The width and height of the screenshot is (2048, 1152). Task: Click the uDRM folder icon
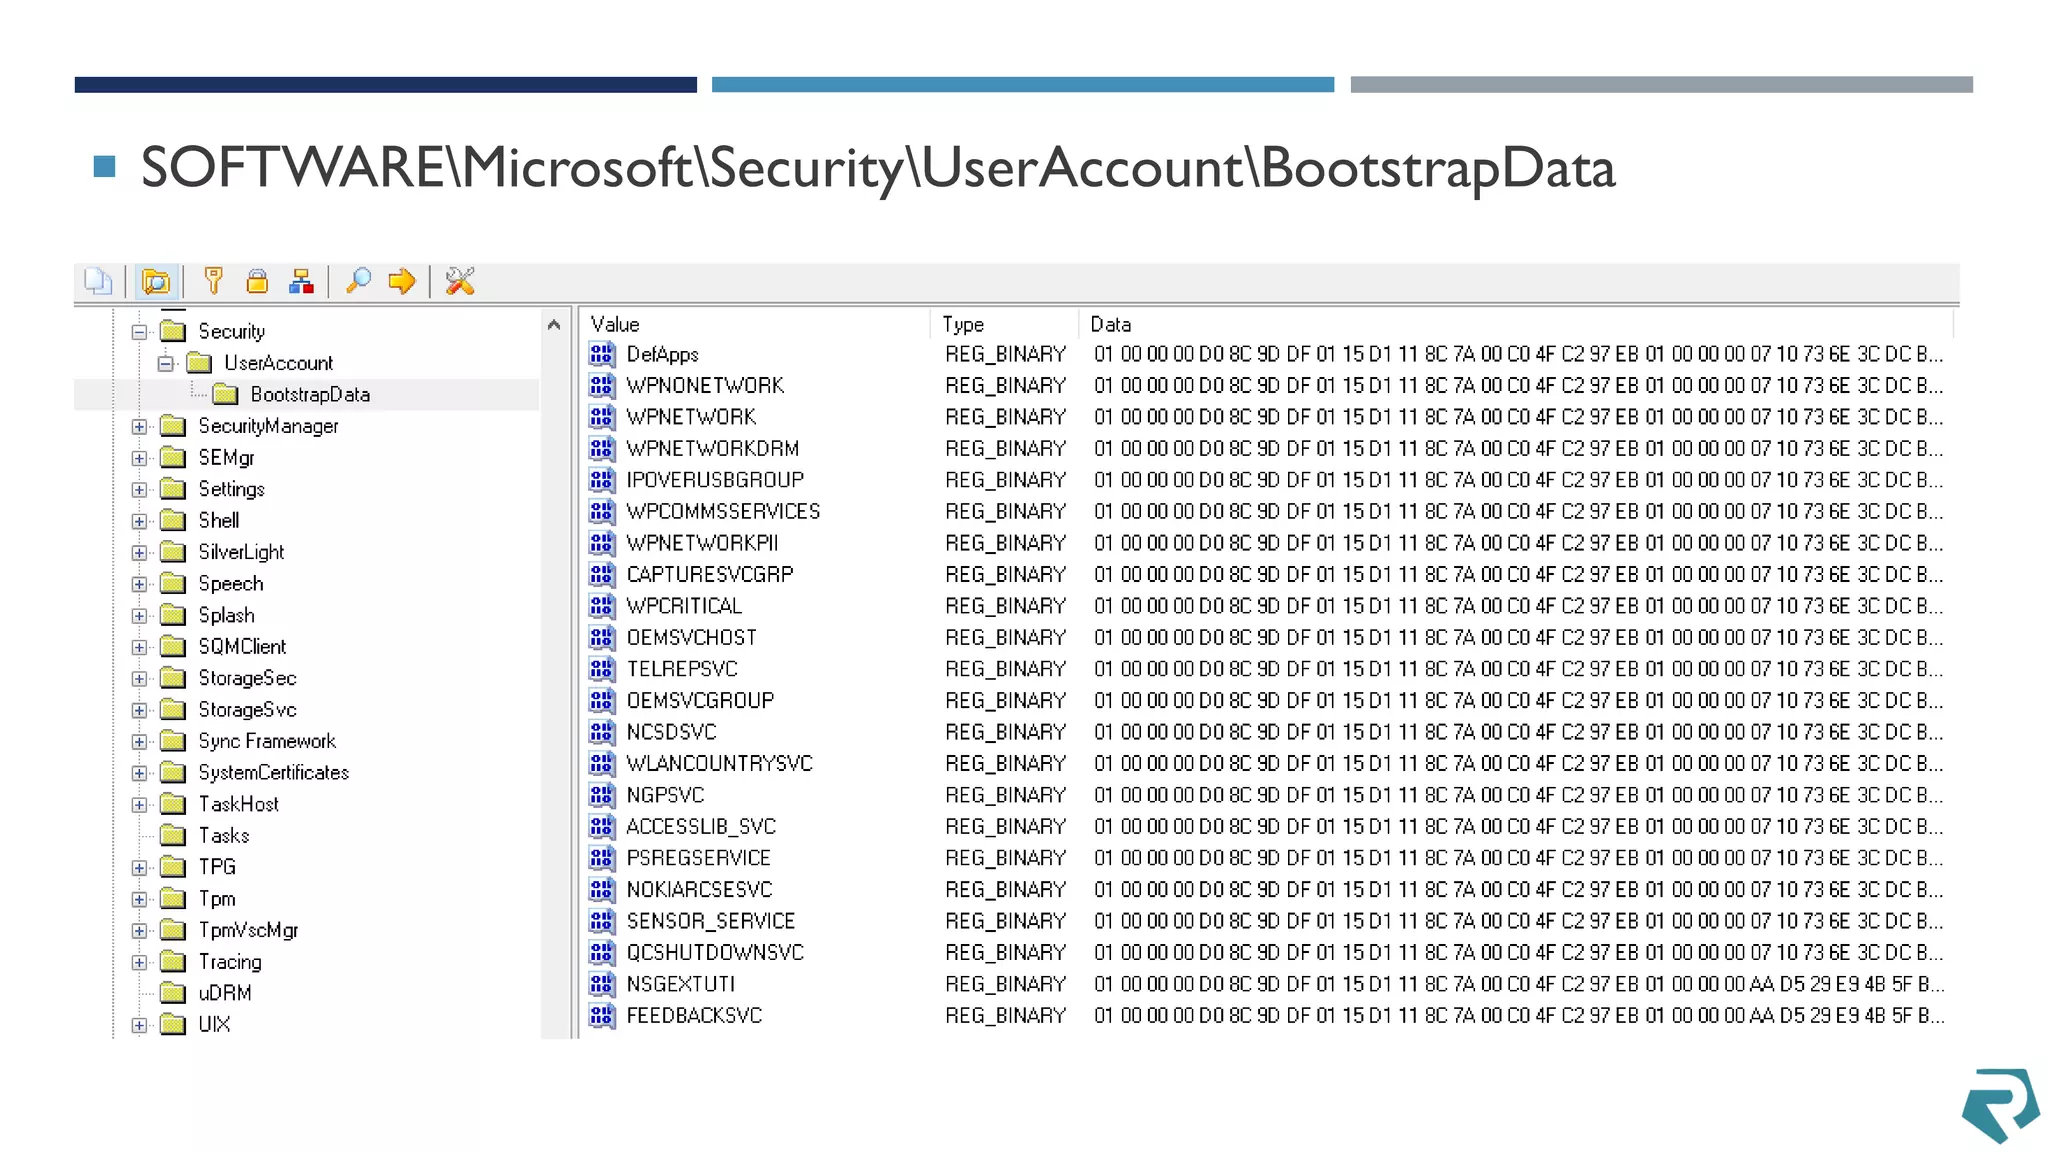(x=173, y=992)
